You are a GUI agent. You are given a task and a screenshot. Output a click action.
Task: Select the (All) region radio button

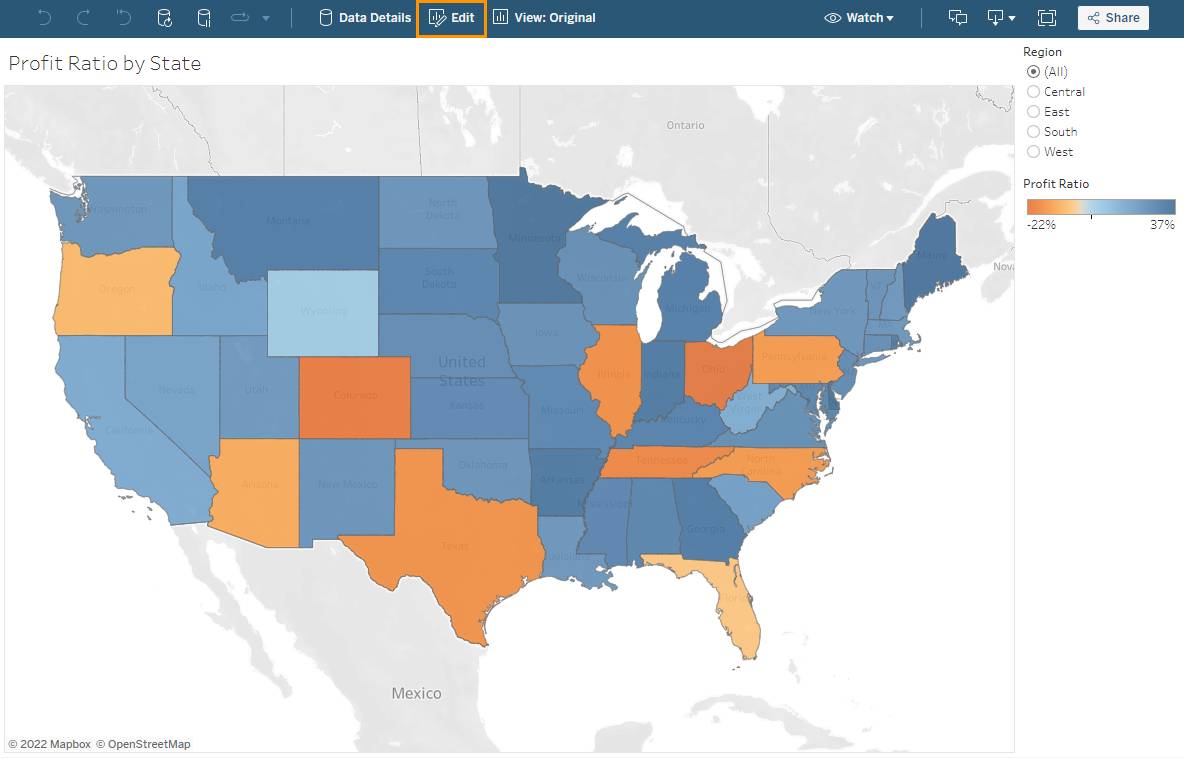[x=1034, y=72]
